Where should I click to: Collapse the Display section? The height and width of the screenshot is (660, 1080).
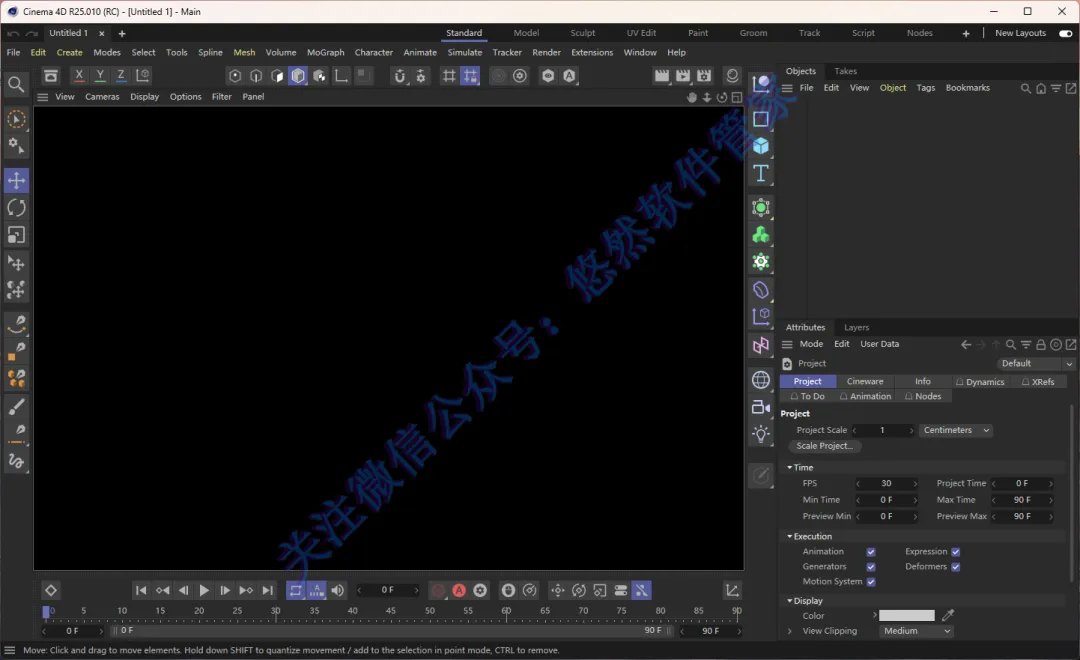789,601
